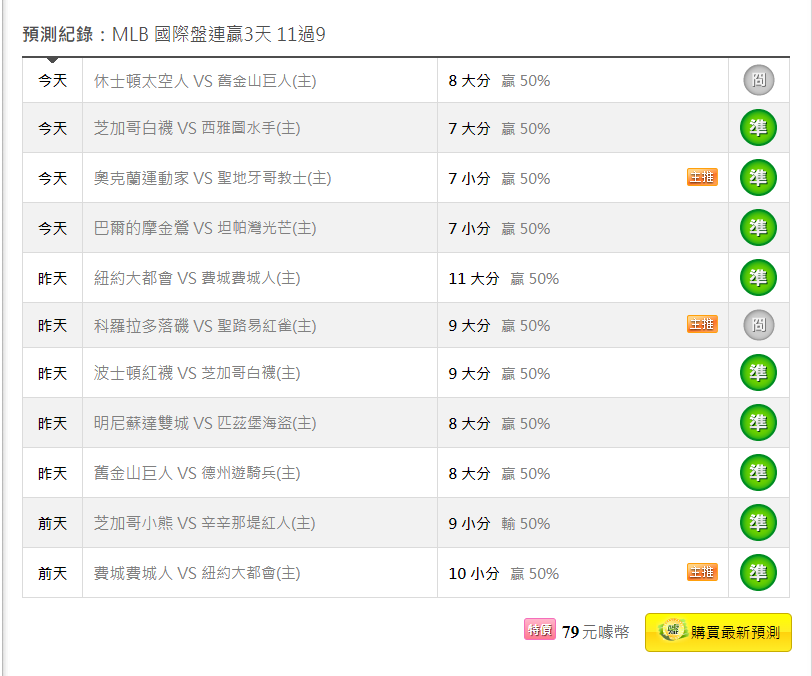
Task: Click green 準 icon for 明尼蘇達雙城 row
Action: (x=759, y=423)
